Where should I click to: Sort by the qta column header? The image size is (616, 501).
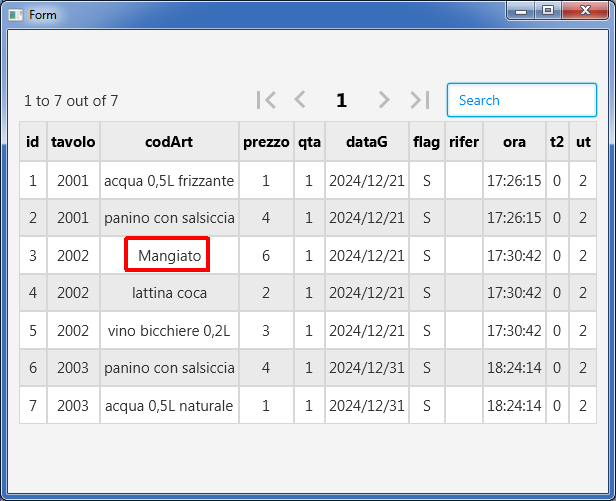[309, 141]
